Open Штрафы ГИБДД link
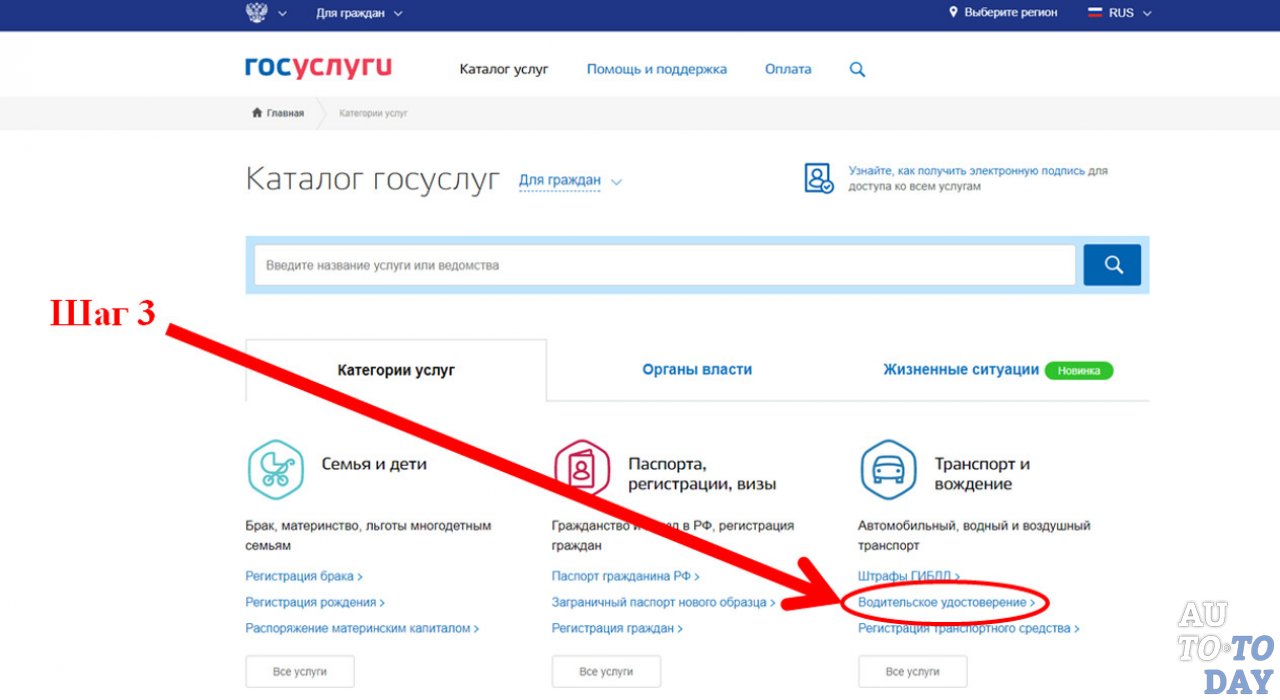1280x700 pixels. (909, 576)
